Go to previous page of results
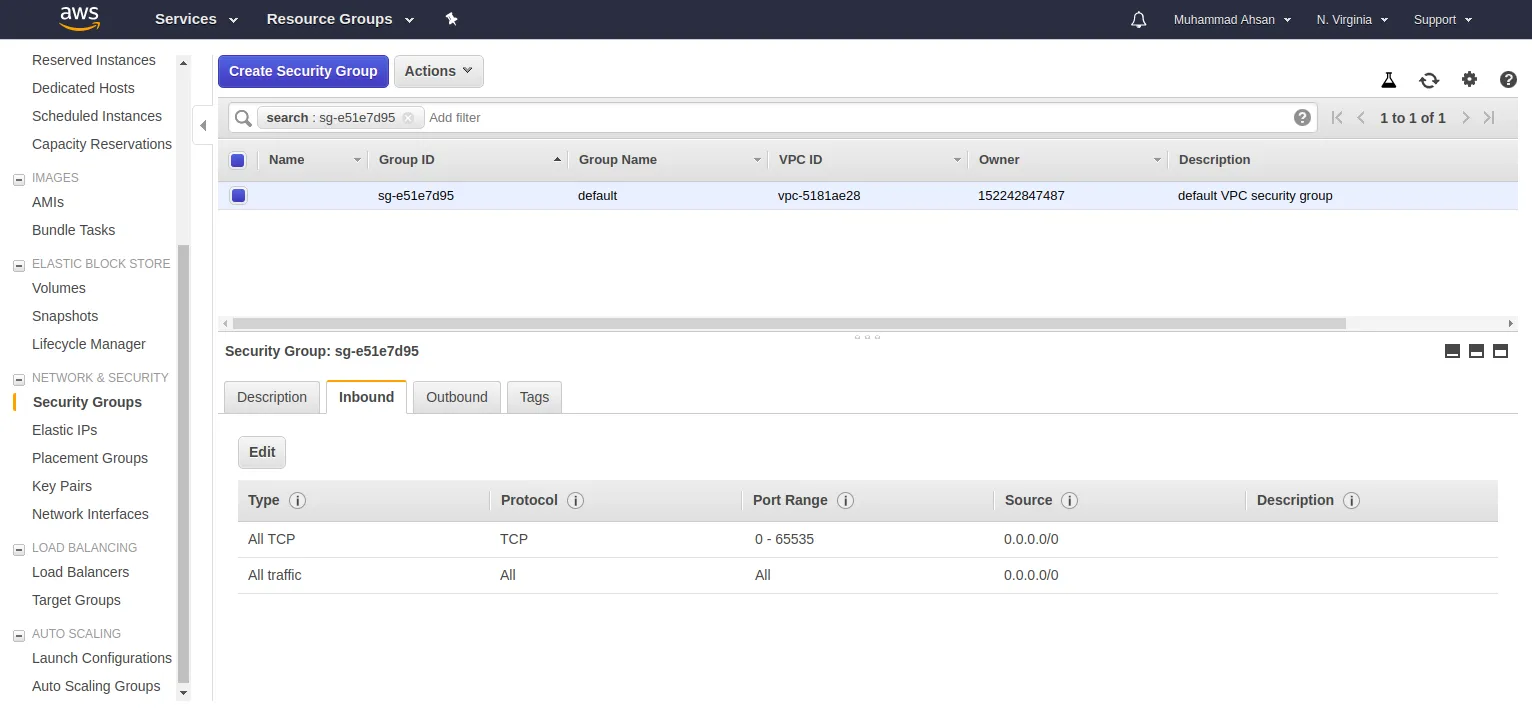This screenshot has height=709, width=1532. [x=1361, y=118]
